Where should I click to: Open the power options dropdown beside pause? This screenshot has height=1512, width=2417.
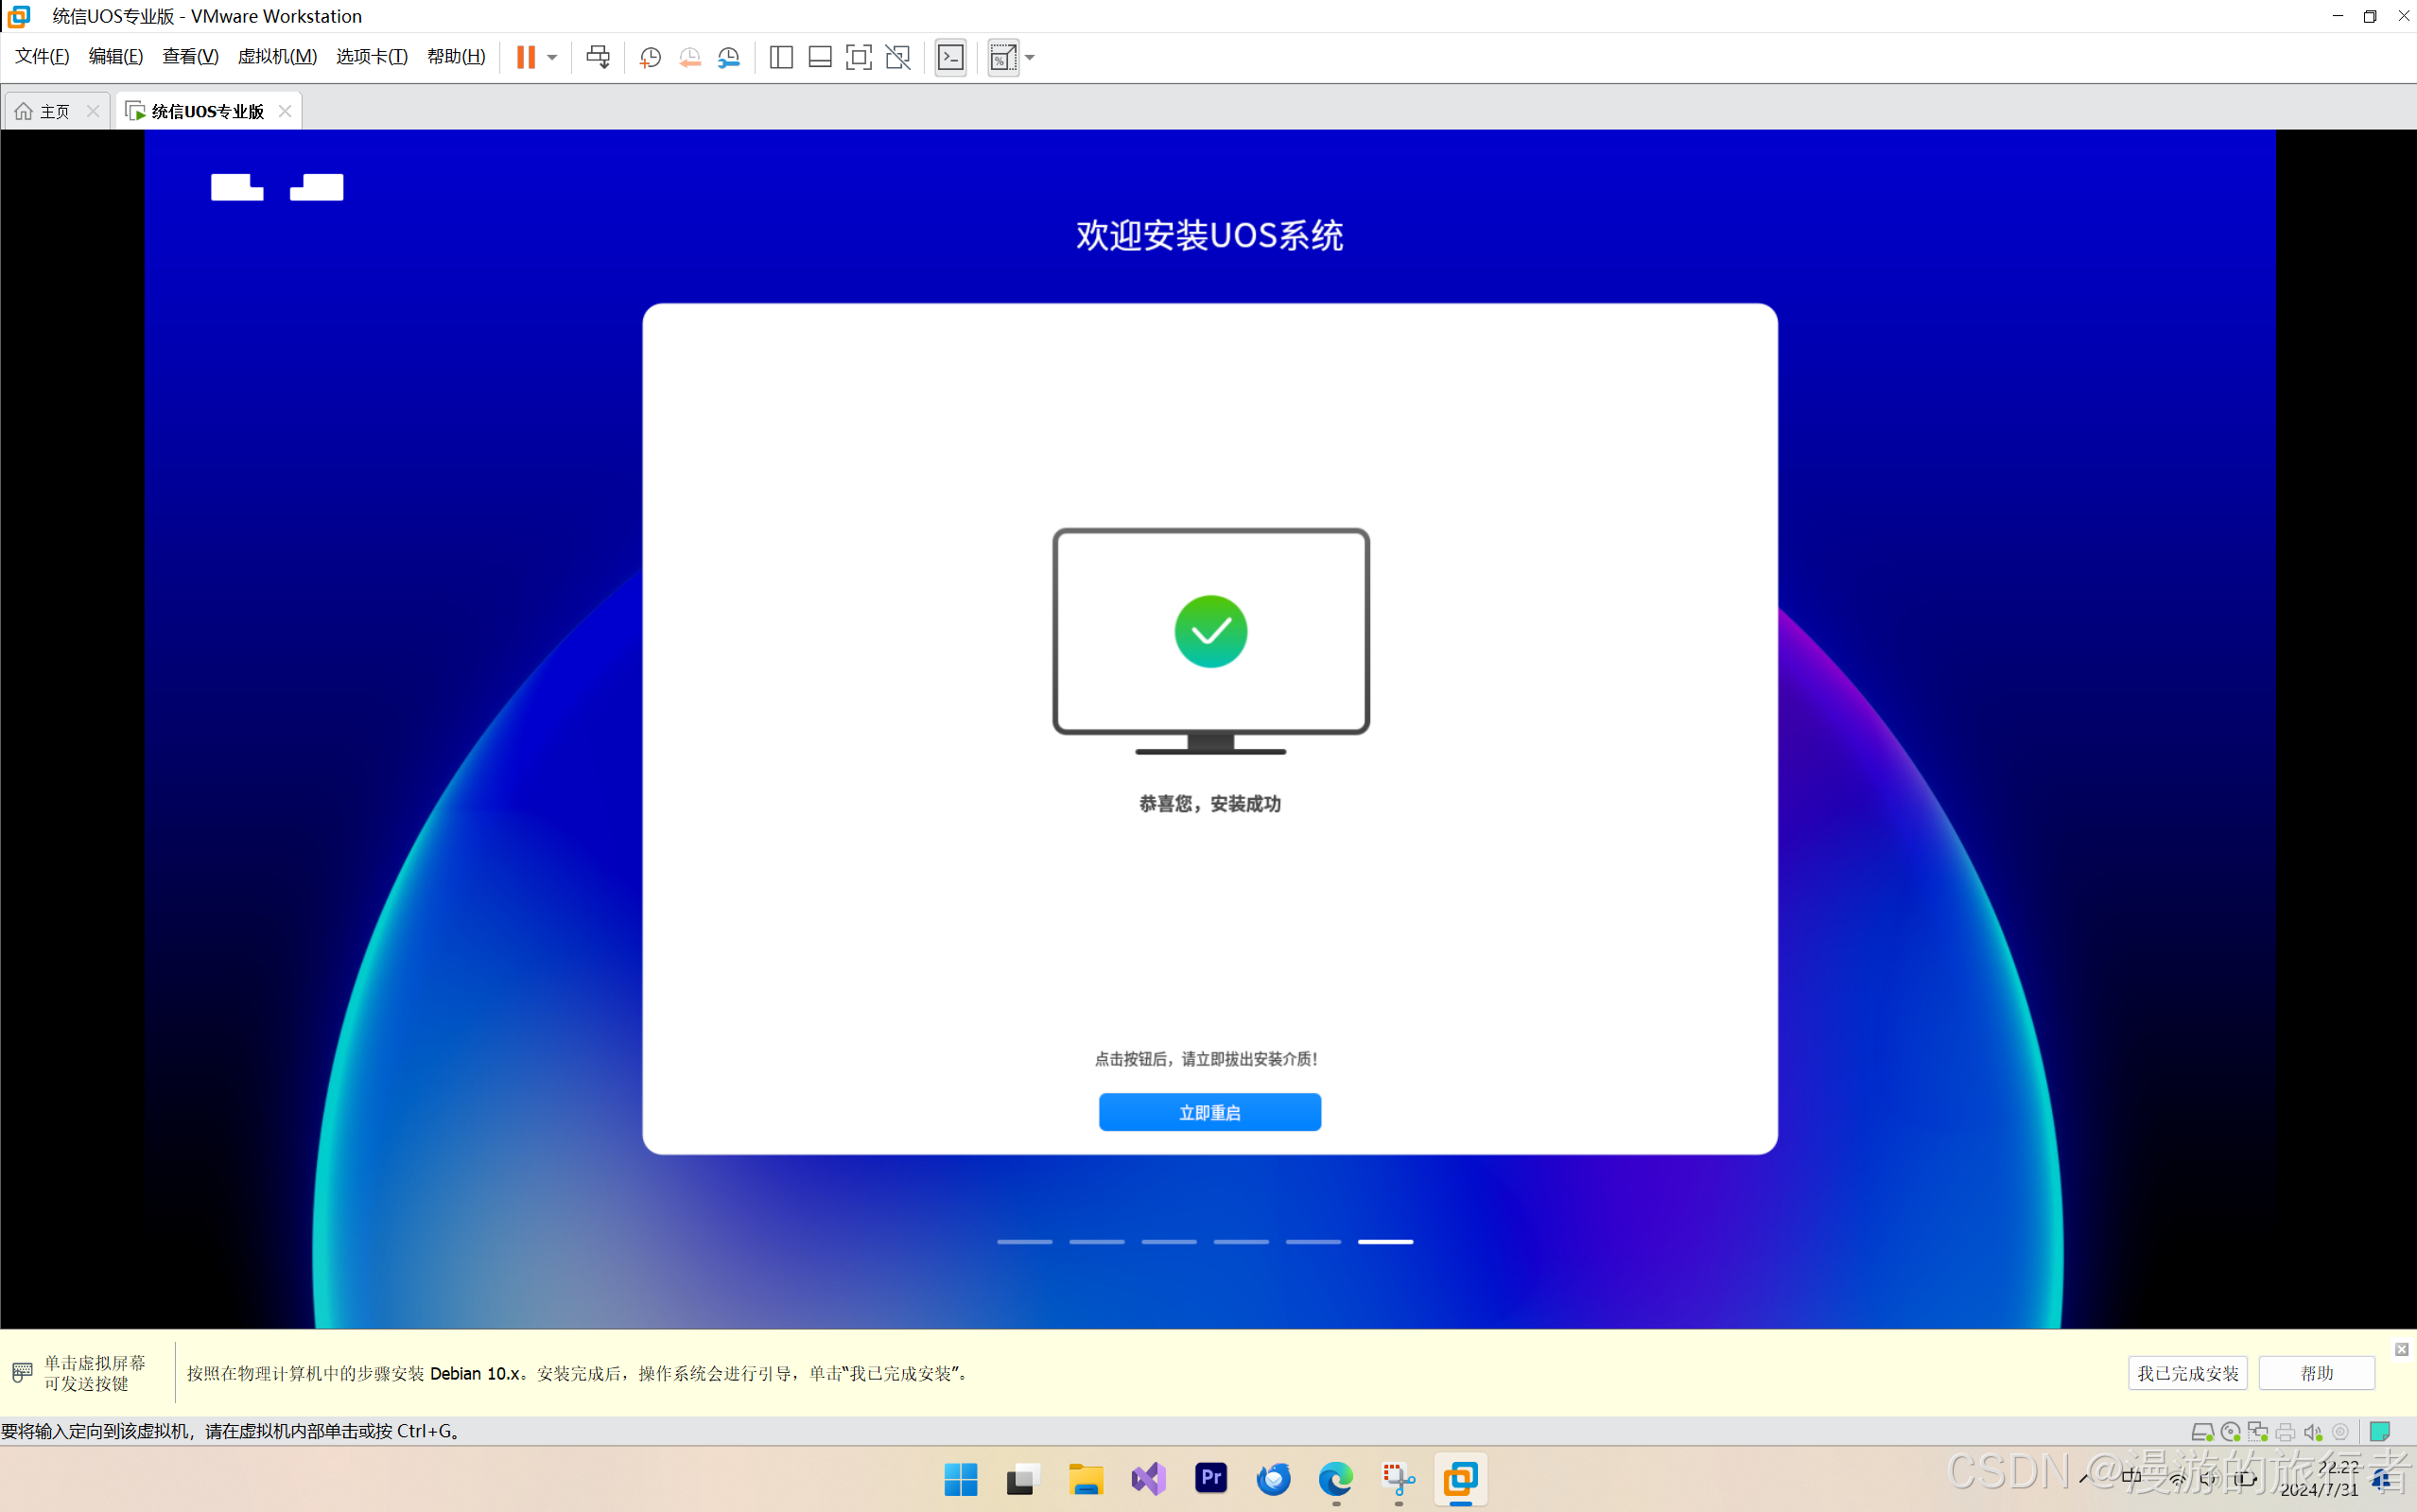552,57
